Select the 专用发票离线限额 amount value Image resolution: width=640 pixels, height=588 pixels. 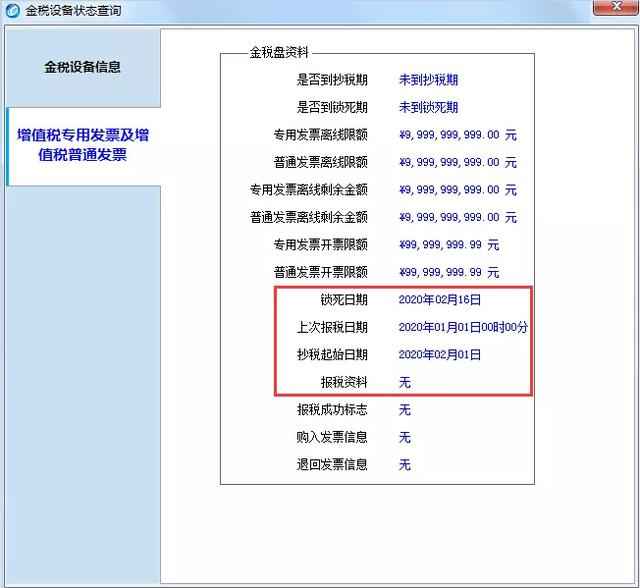coord(448,135)
